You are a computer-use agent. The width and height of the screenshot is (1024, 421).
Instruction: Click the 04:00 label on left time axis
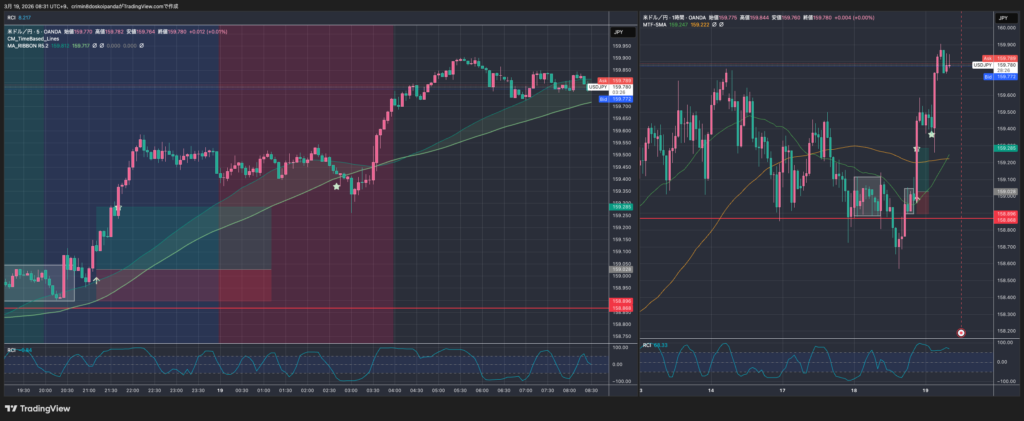(393, 392)
